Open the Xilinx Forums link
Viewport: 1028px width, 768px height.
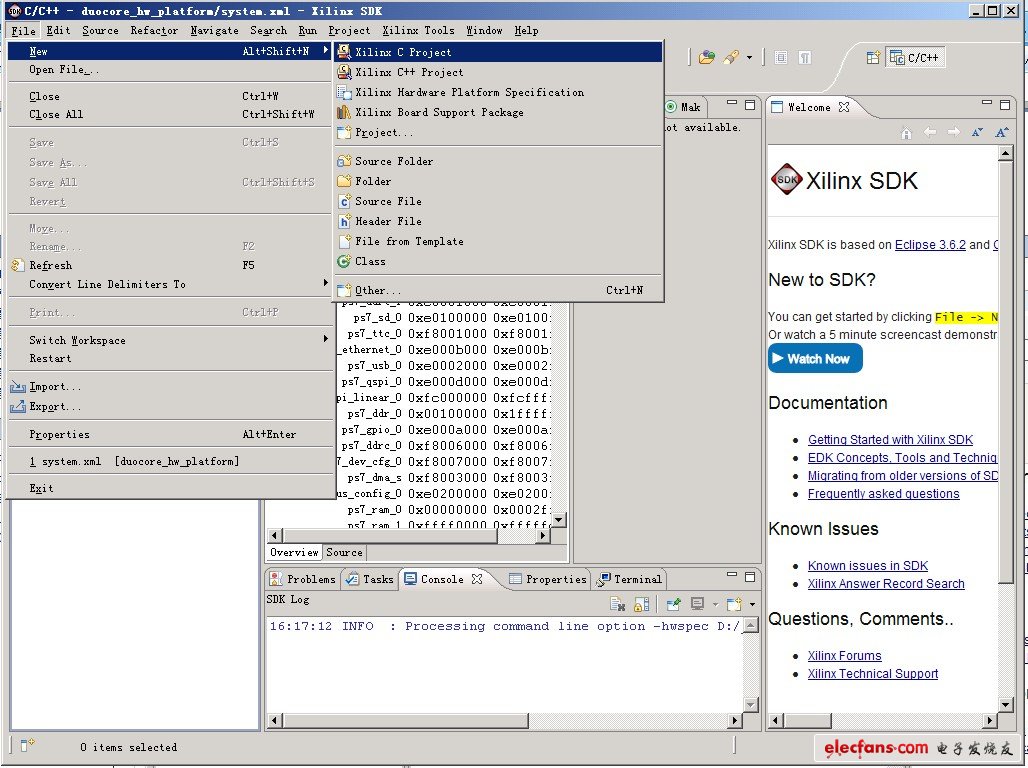click(x=844, y=656)
